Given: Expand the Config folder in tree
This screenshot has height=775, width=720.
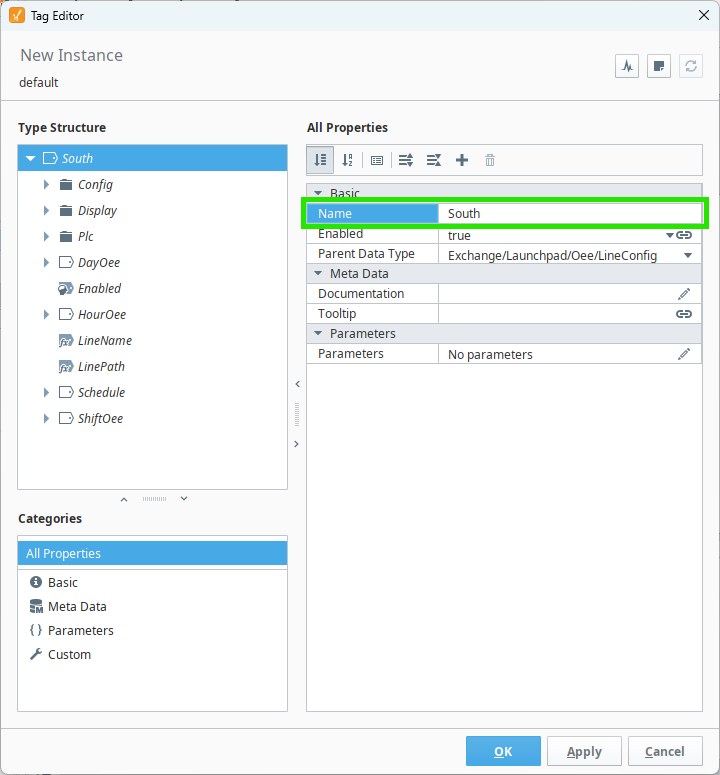Looking at the screenshot, I should [x=46, y=185].
